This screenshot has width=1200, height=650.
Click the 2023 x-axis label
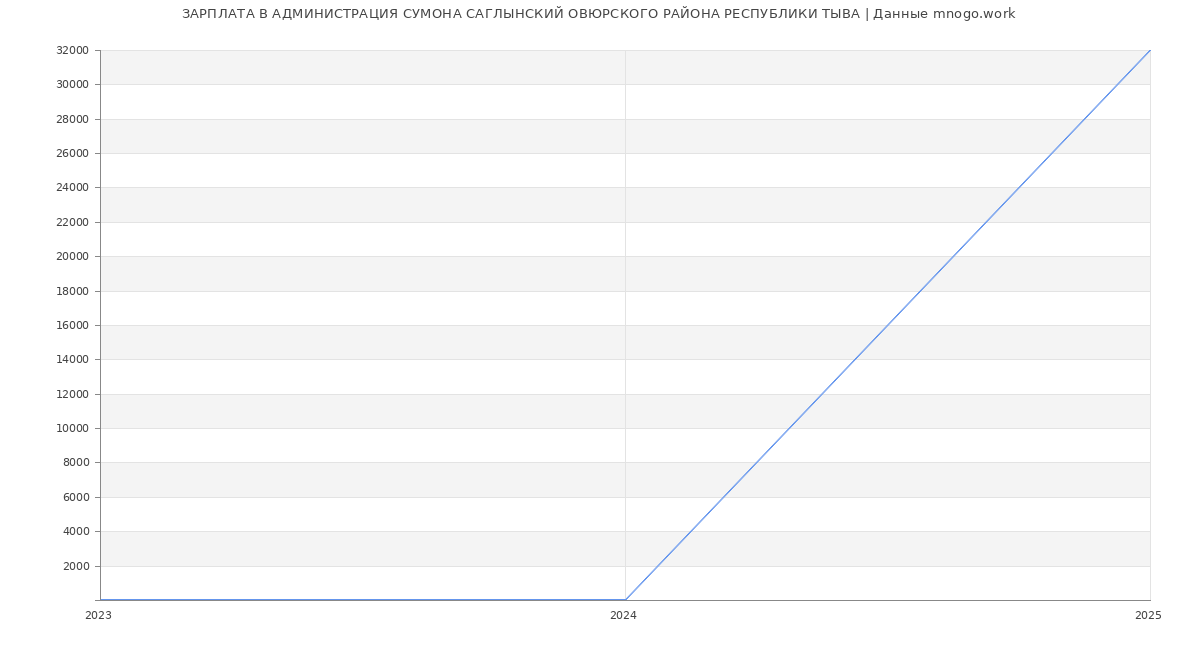pos(98,616)
